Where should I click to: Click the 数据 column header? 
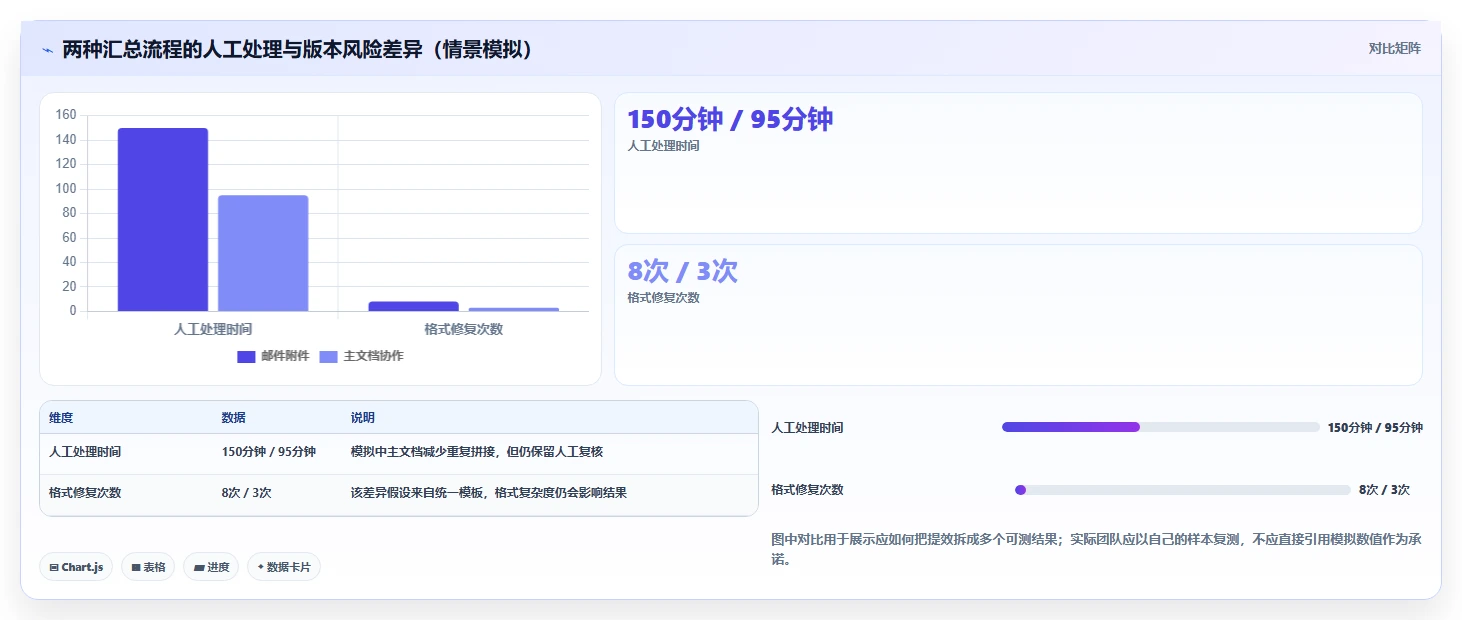click(x=234, y=418)
